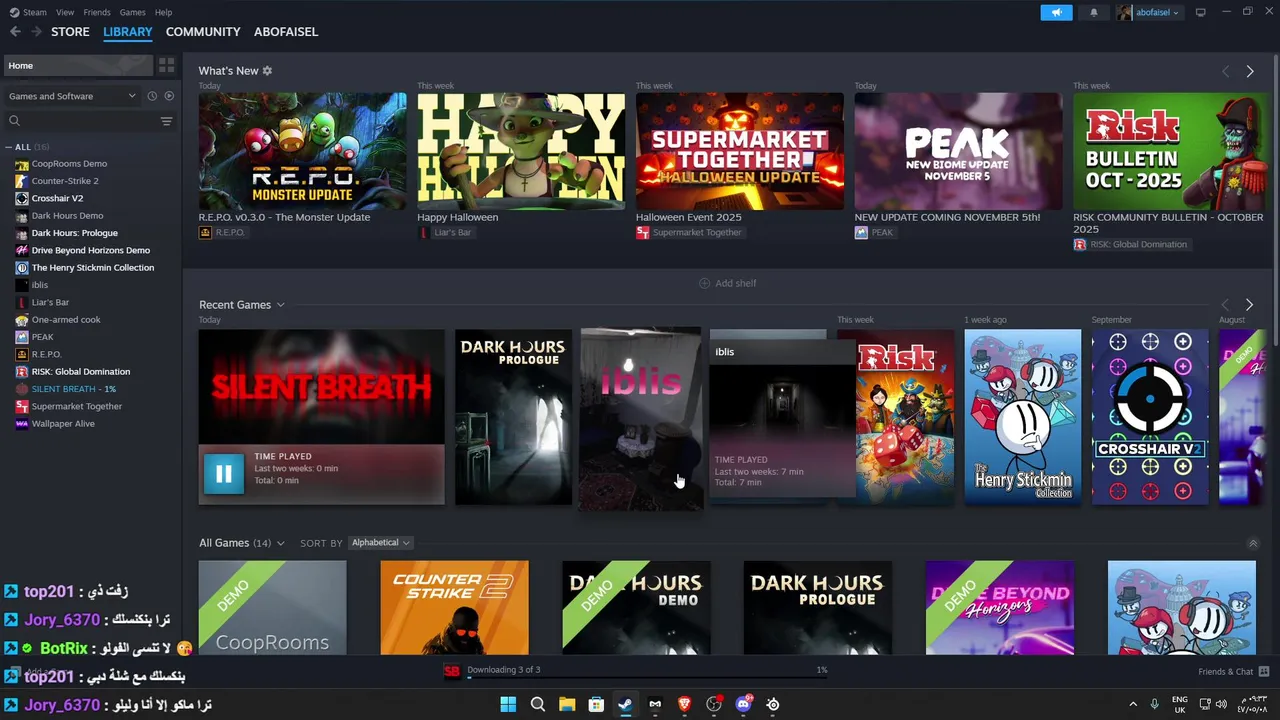The image size is (1280, 720).
Task: Pause the Silent Breath download
Action: point(223,474)
